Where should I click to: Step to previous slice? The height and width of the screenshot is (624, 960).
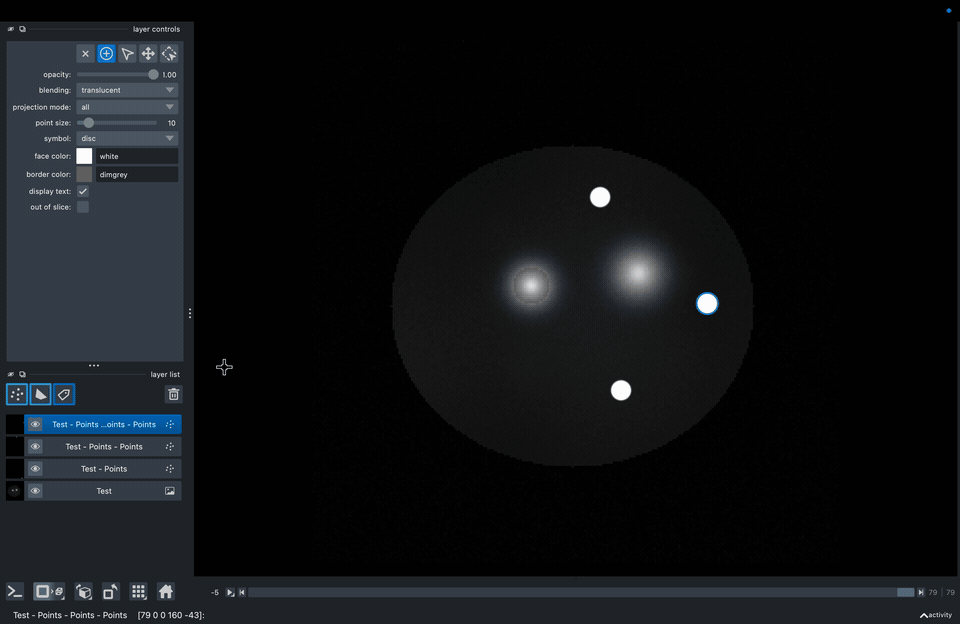coord(242,592)
